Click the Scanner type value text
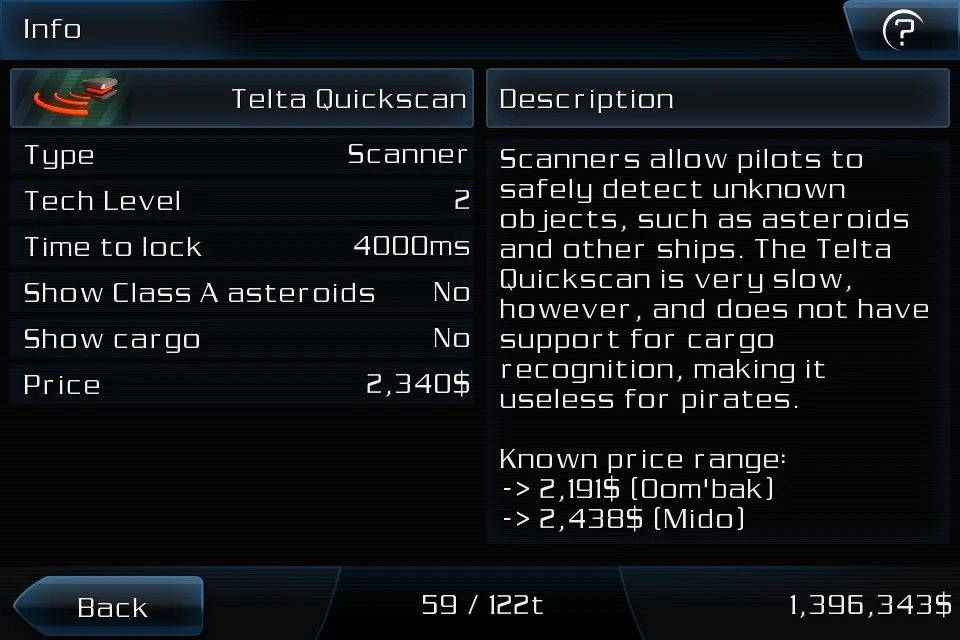This screenshot has height=640, width=960. 407,155
